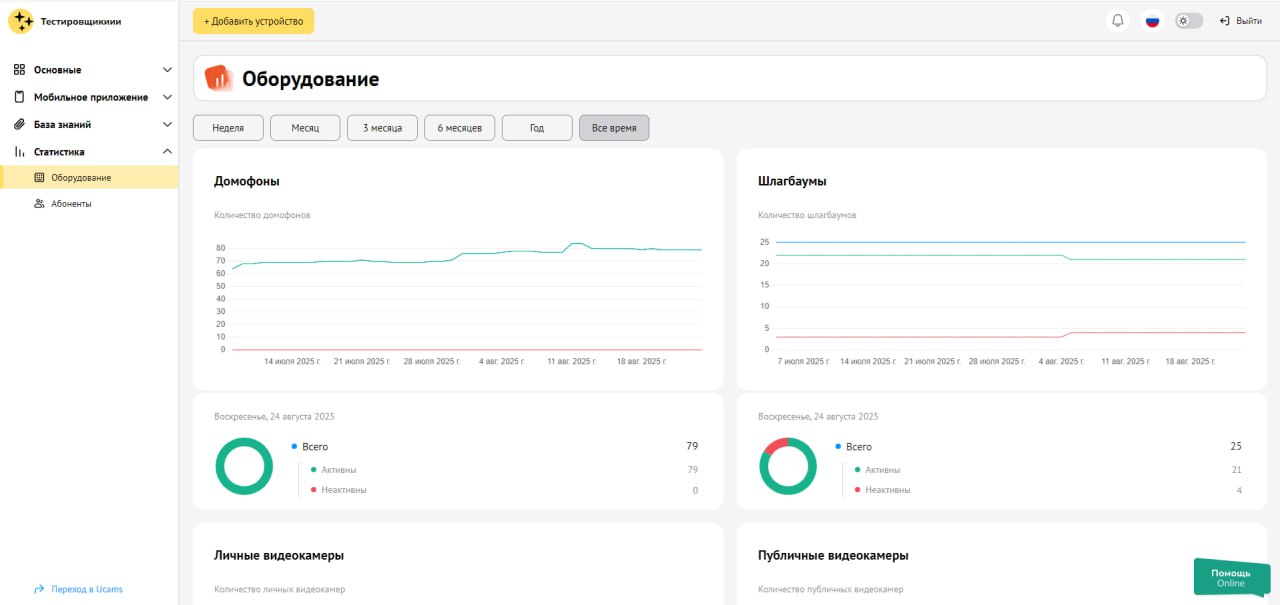
Task: Click the Тестировщикиии logo icon
Action: (x=20, y=21)
